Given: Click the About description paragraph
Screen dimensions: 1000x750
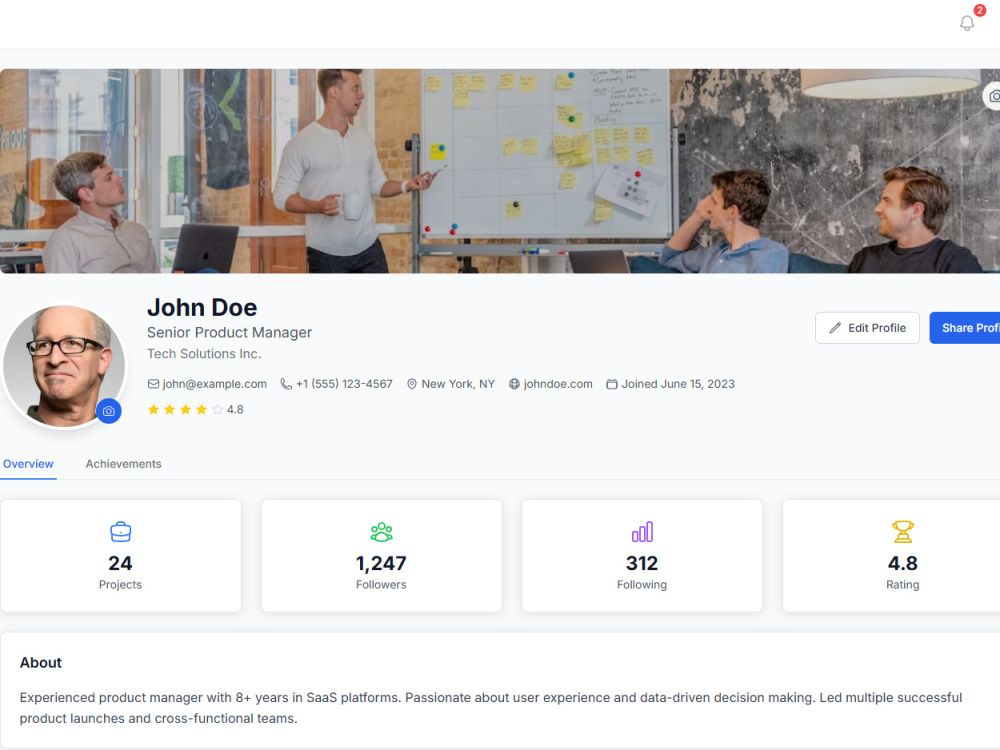Looking at the screenshot, I should click(490, 708).
